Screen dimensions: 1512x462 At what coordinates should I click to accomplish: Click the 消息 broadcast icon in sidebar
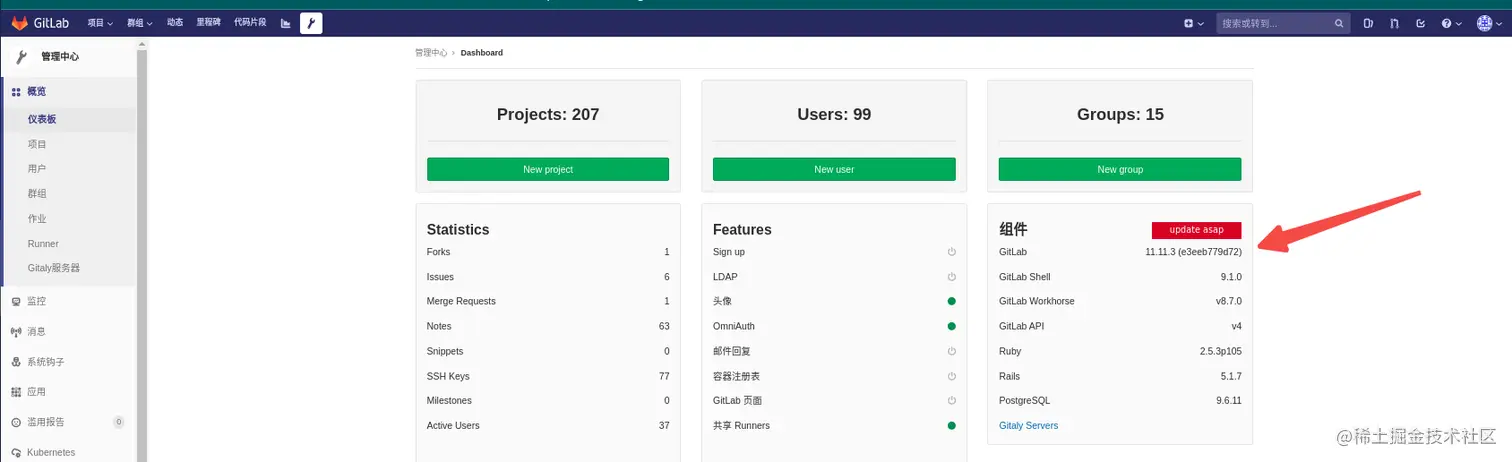(x=16, y=332)
